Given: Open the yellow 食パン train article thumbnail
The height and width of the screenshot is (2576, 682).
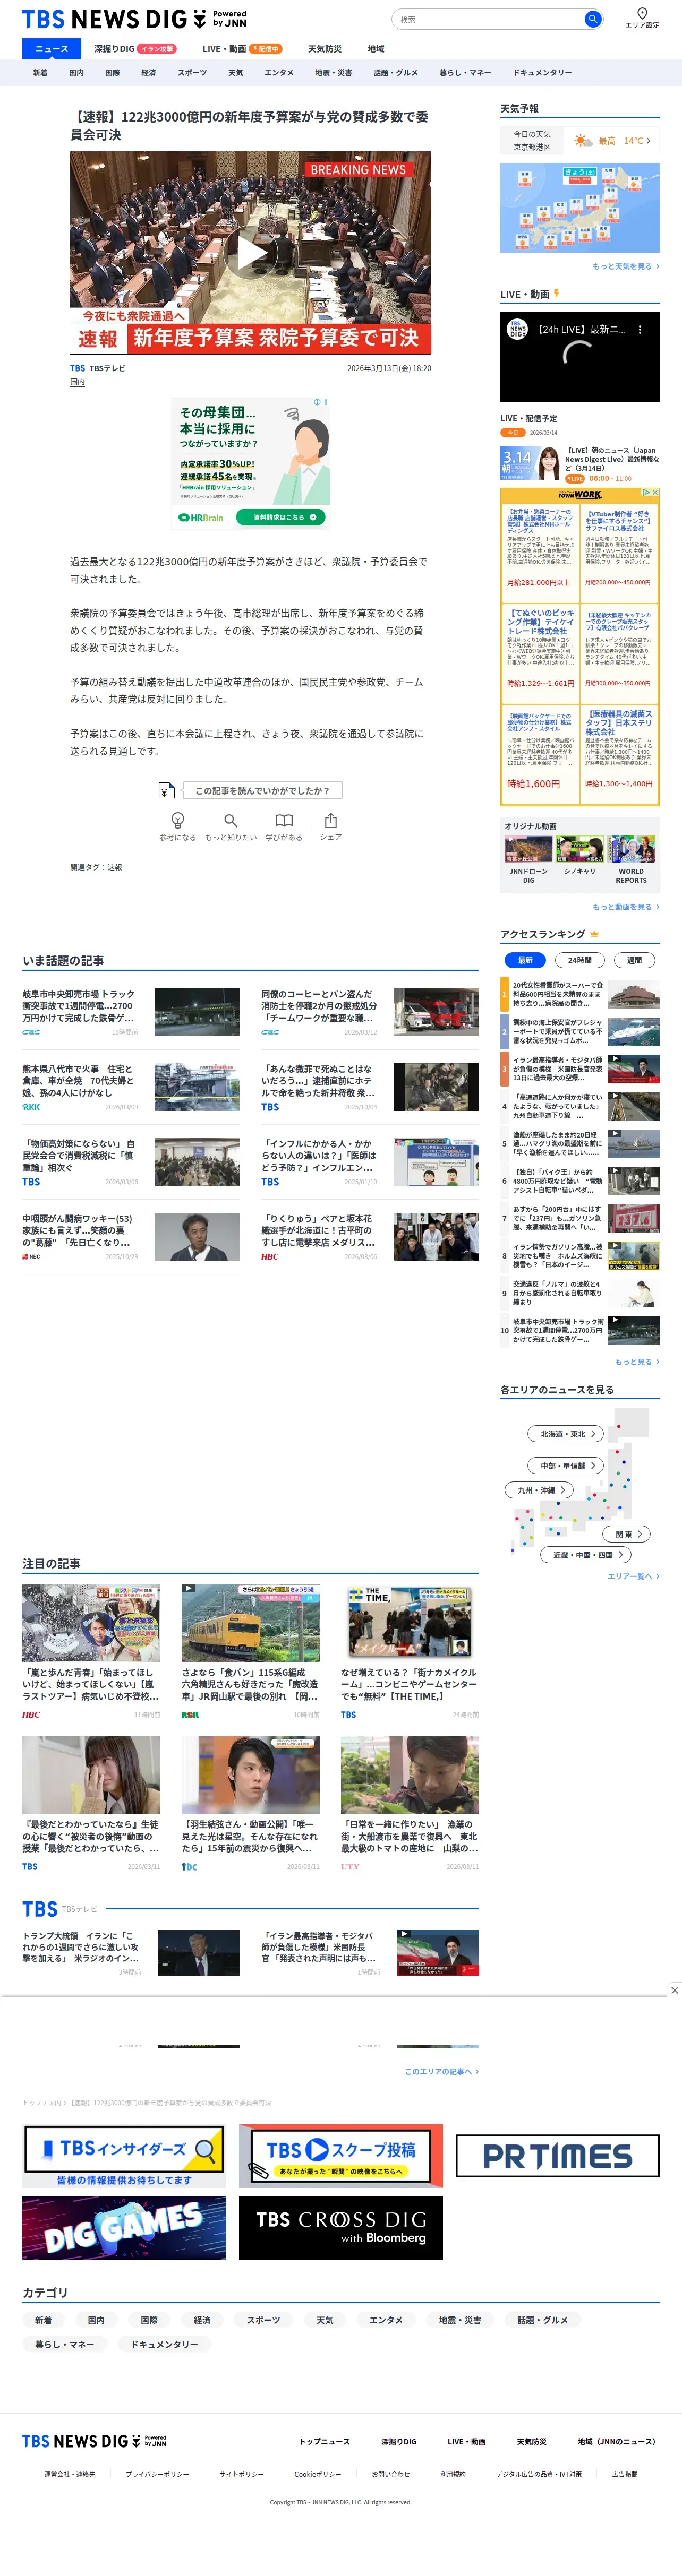Looking at the screenshot, I should coord(250,1623).
